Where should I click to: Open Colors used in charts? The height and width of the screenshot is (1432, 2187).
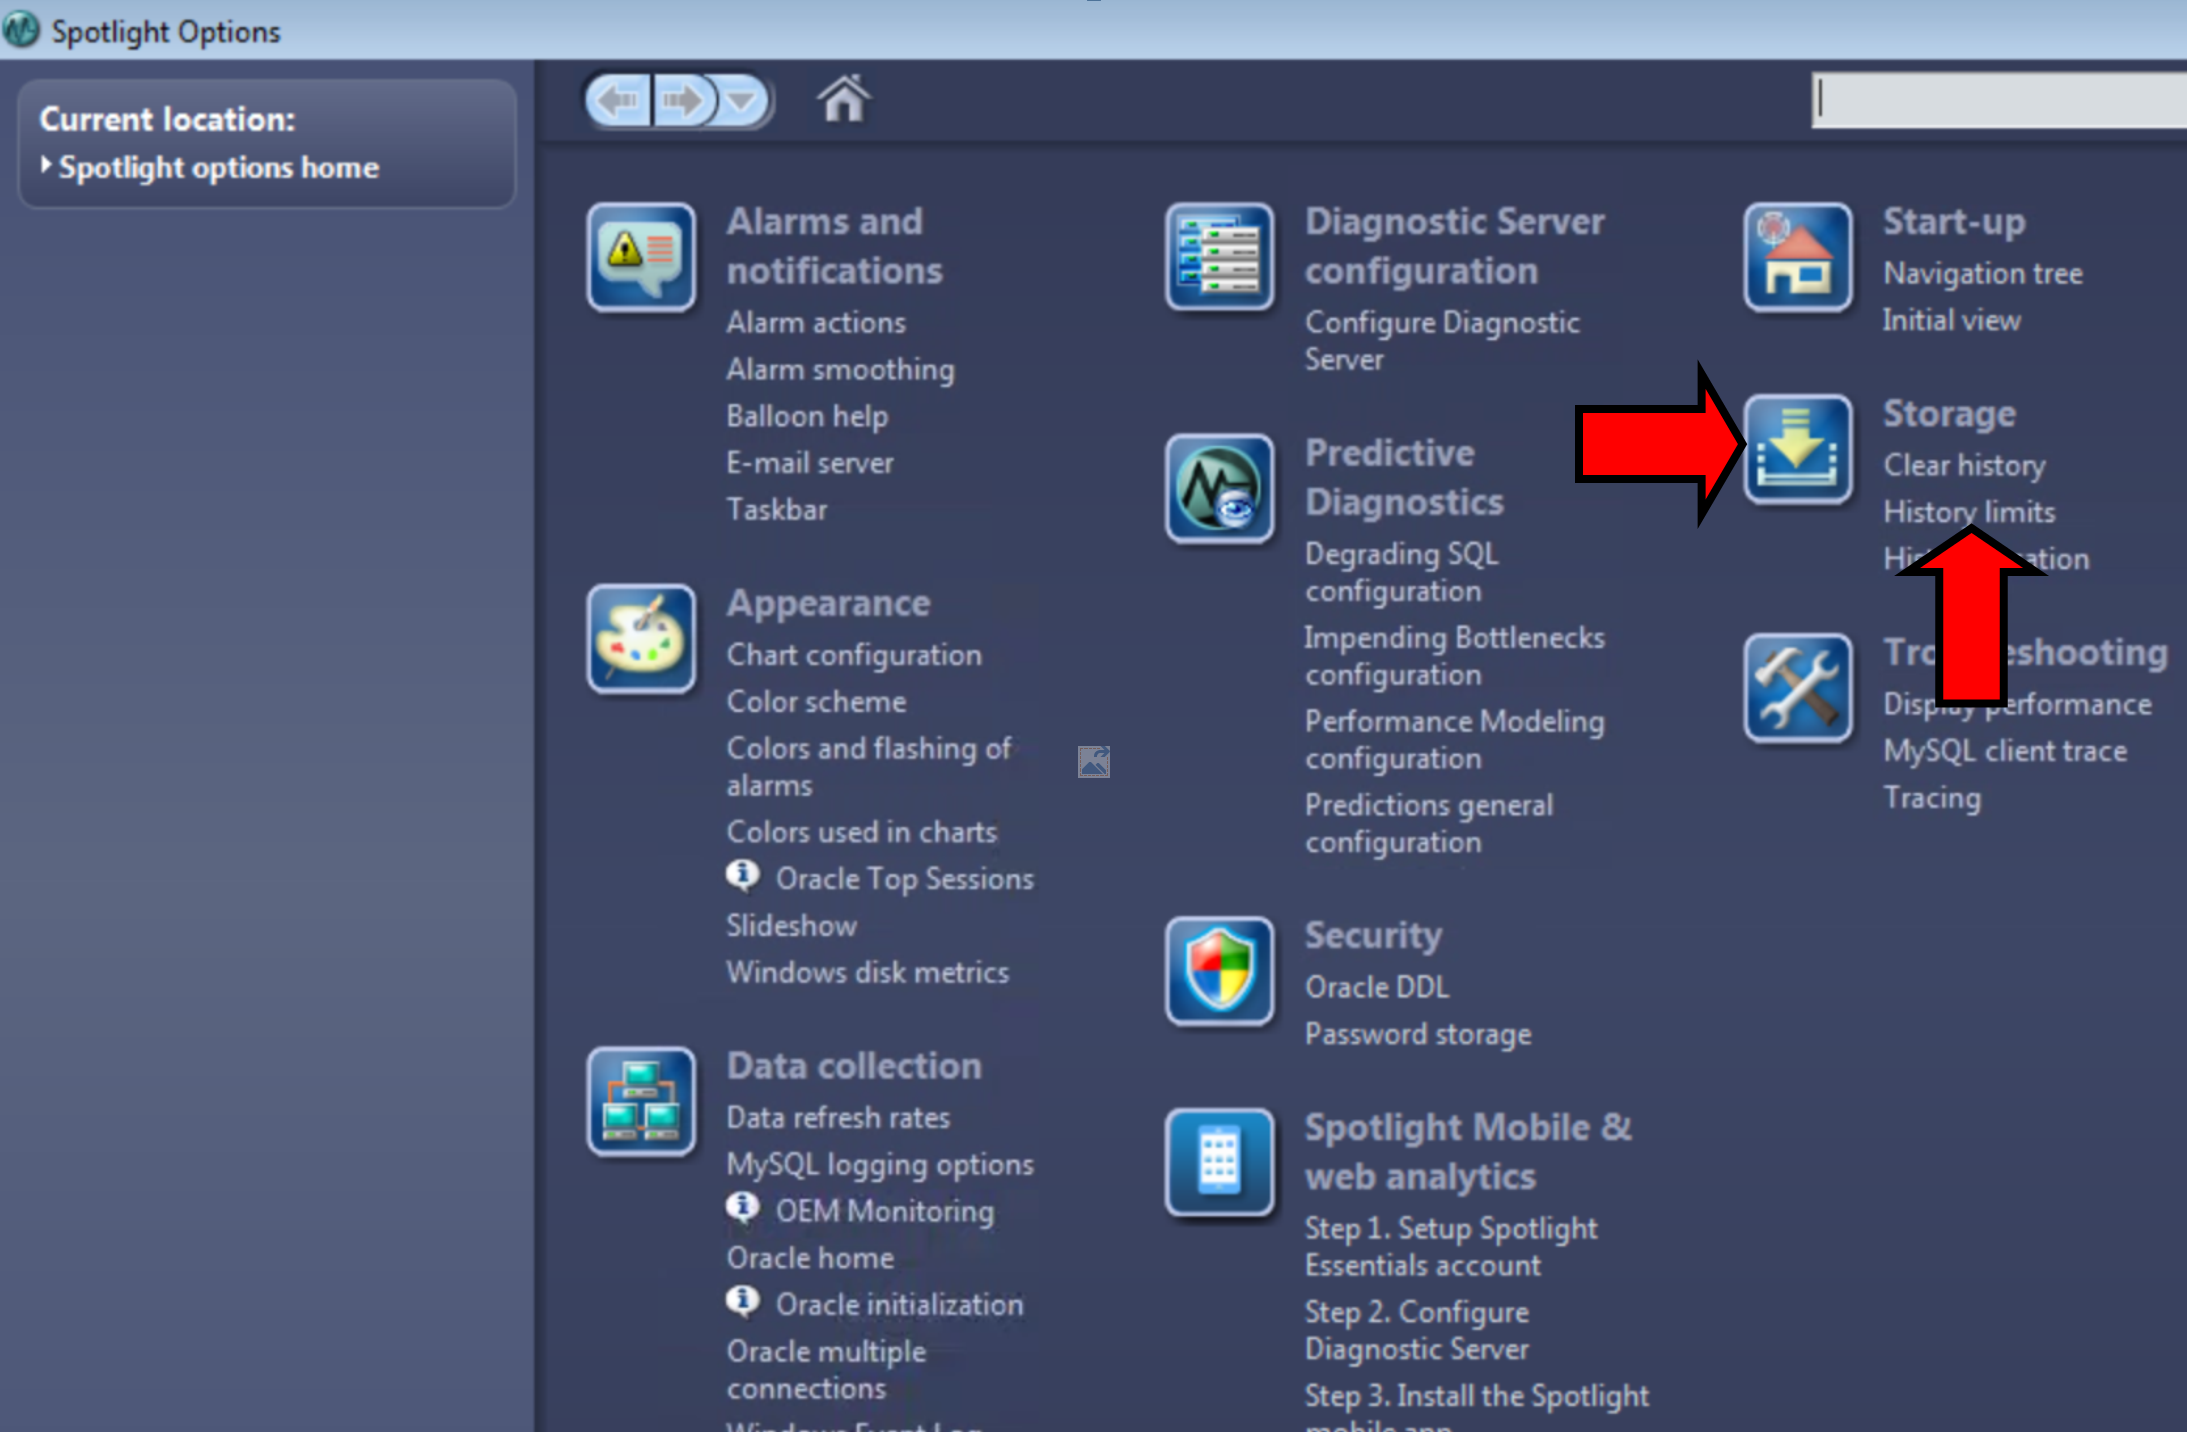[x=862, y=832]
